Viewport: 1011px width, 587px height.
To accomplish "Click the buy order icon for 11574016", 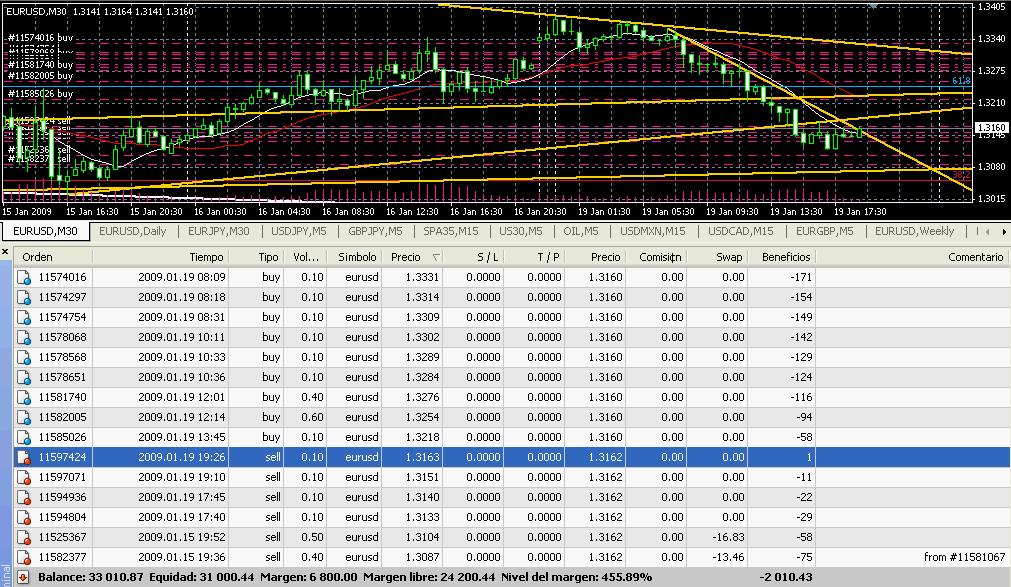I will click(23, 277).
